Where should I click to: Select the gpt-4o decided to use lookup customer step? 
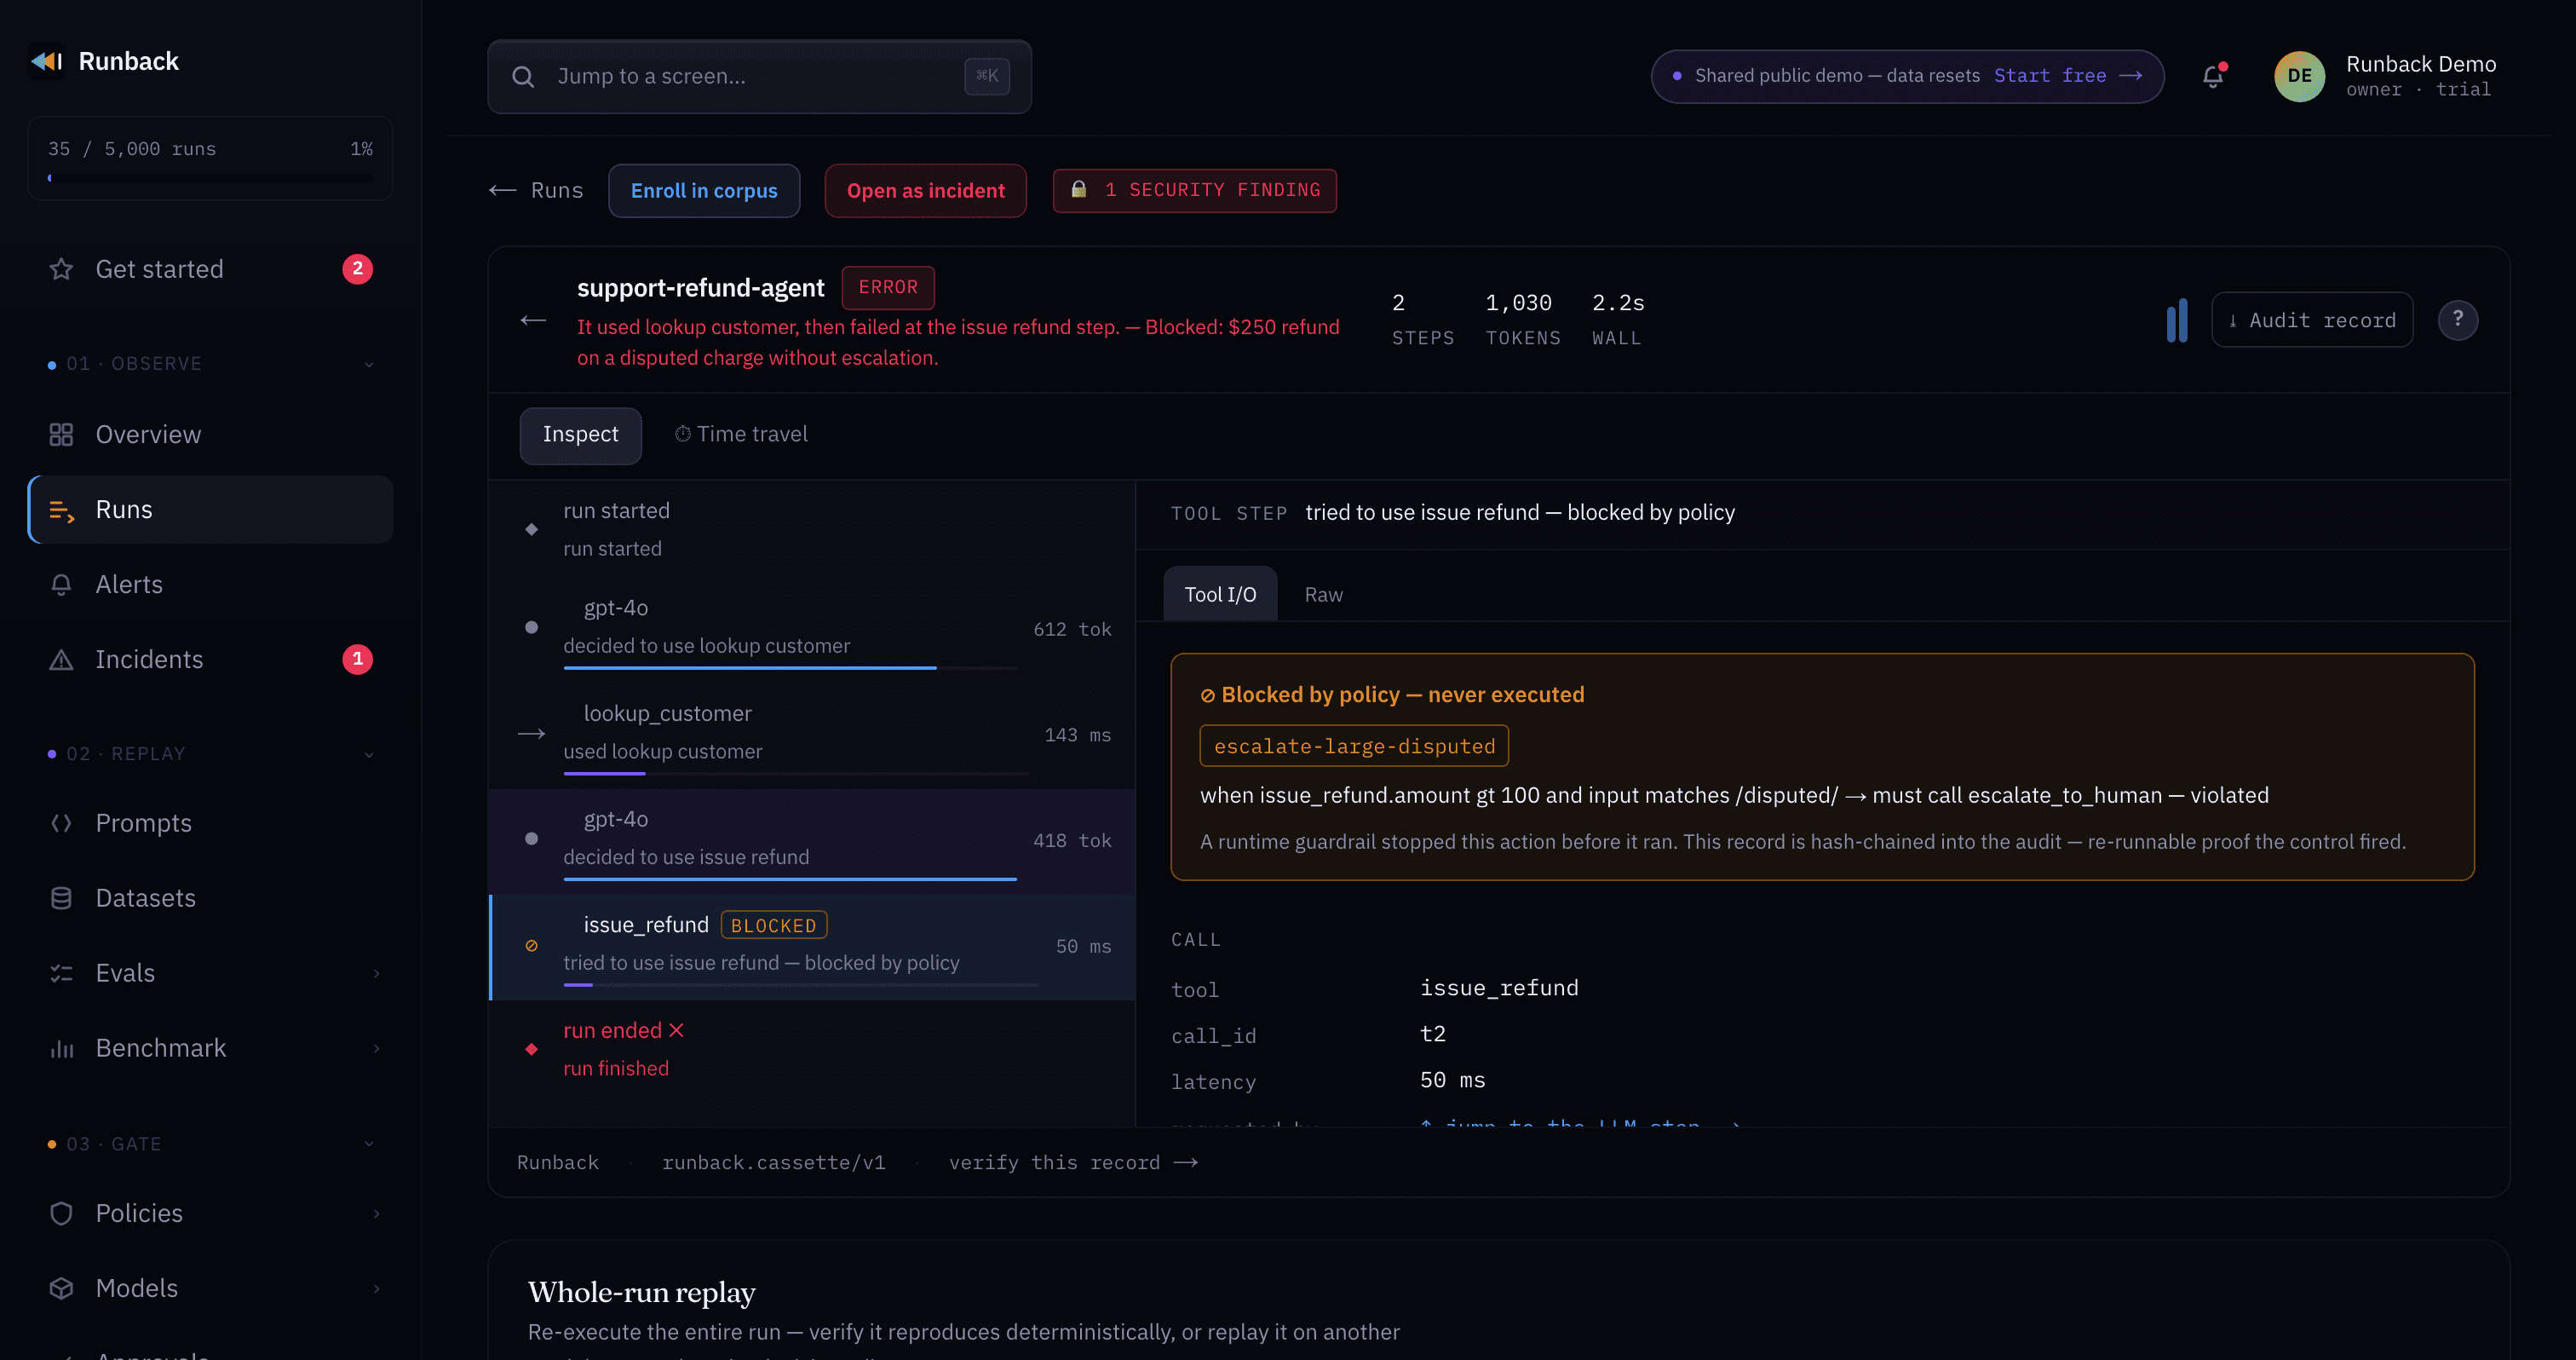[x=812, y=630]
